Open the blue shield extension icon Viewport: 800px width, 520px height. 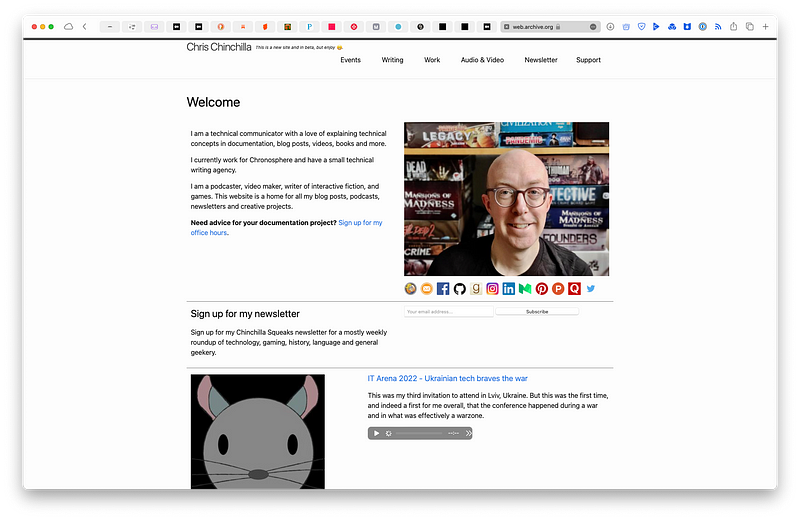click(641, 27)
